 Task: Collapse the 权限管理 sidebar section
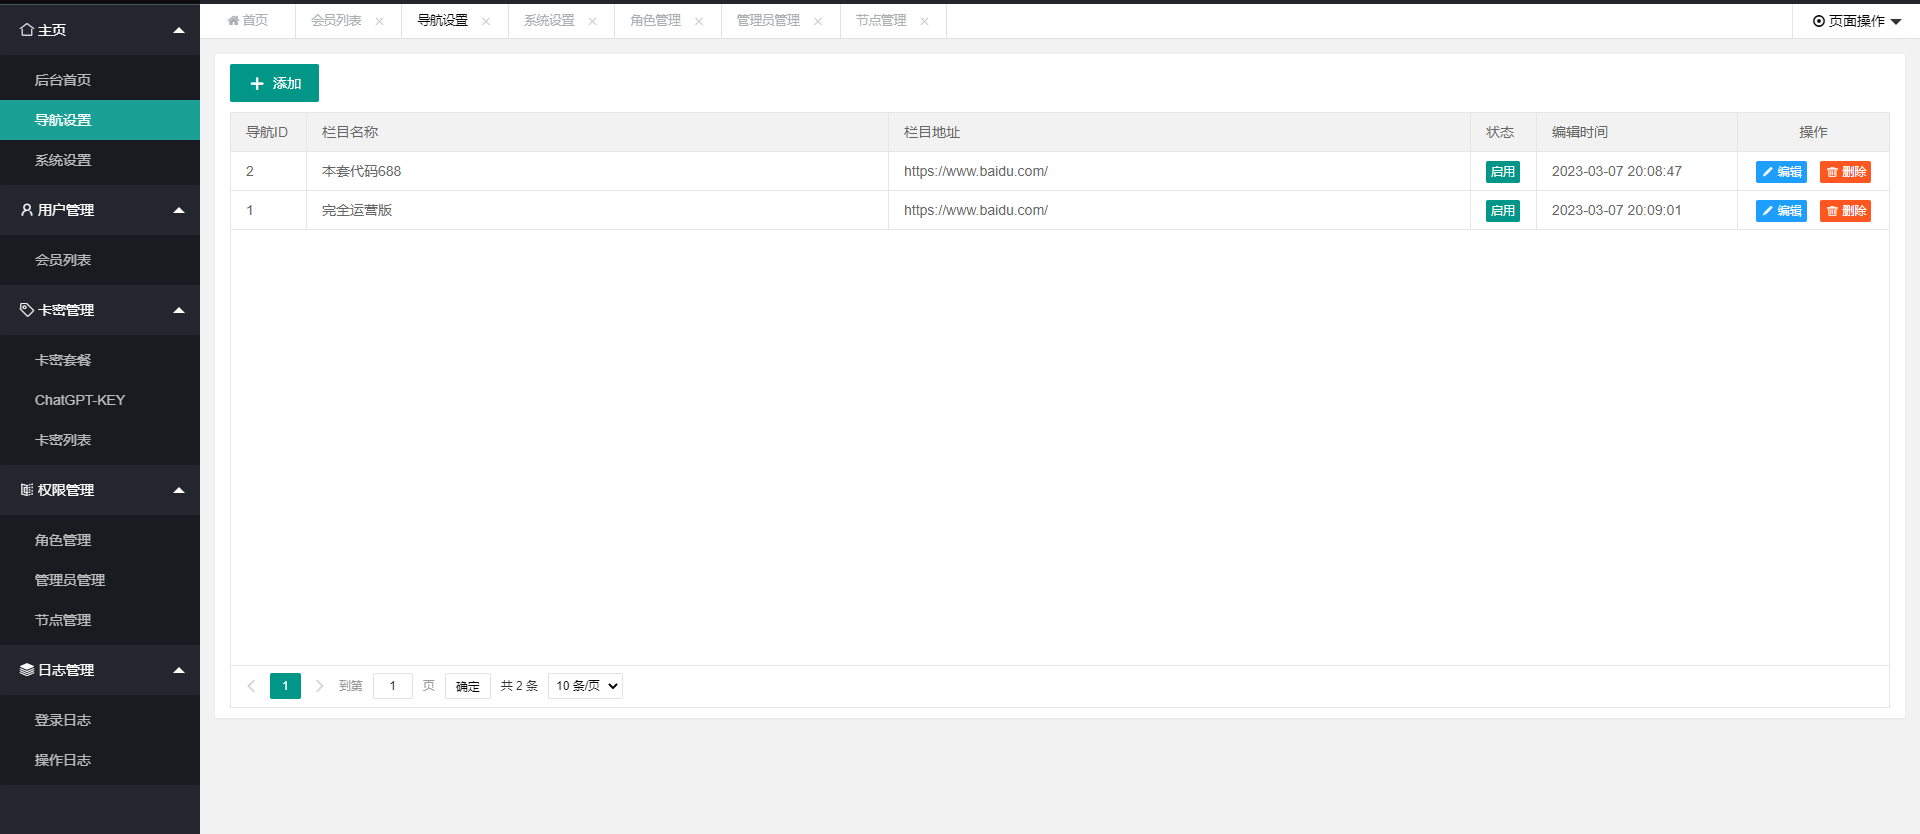click(100, 490)
